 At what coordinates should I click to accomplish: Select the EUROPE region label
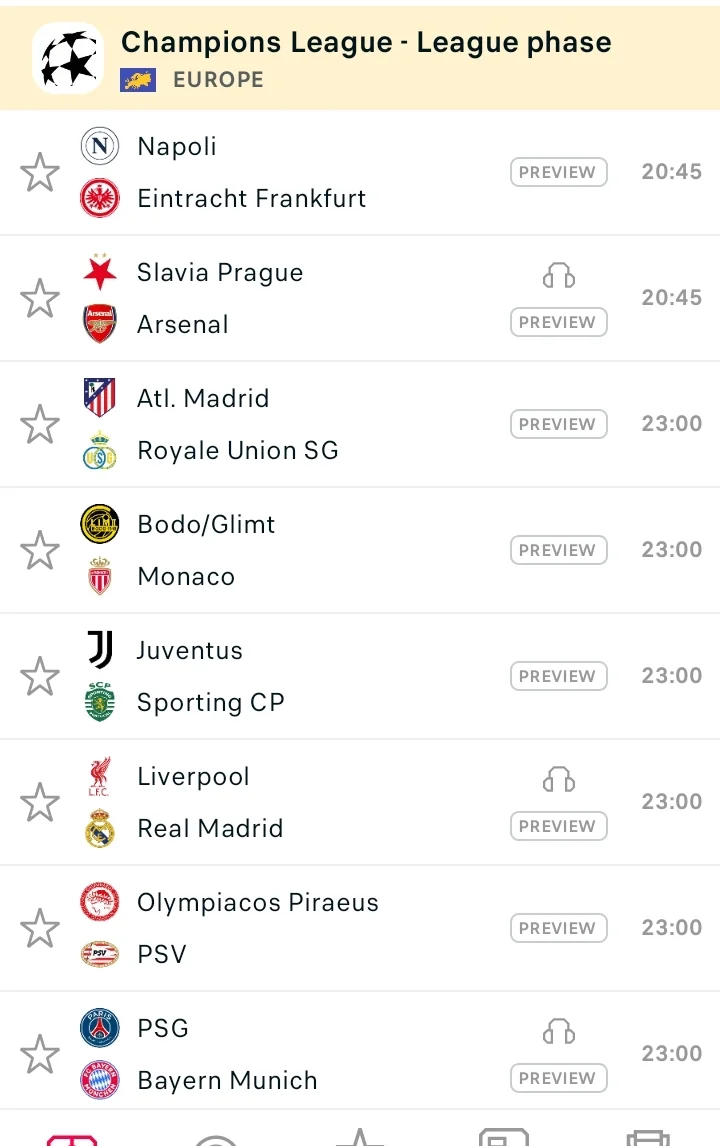pyautogui.click(x=218, y=80)
